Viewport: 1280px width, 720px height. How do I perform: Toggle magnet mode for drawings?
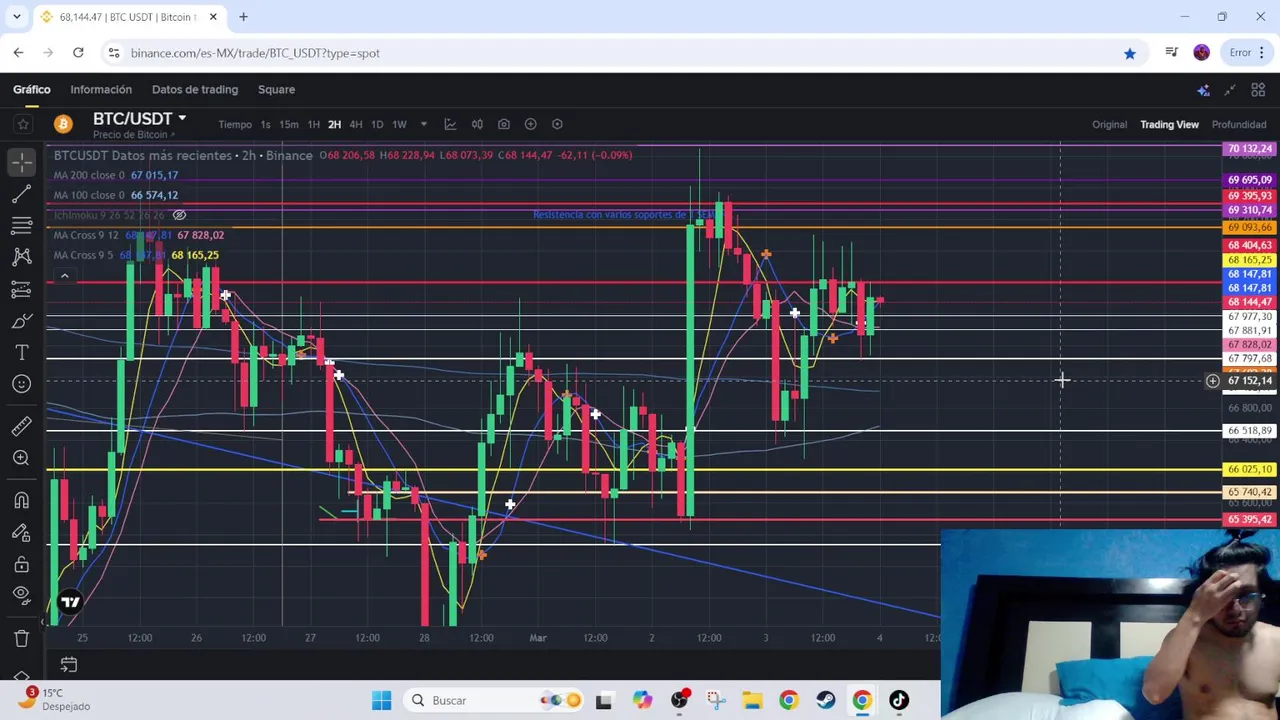pyautogui.click(x=22, y=500)
